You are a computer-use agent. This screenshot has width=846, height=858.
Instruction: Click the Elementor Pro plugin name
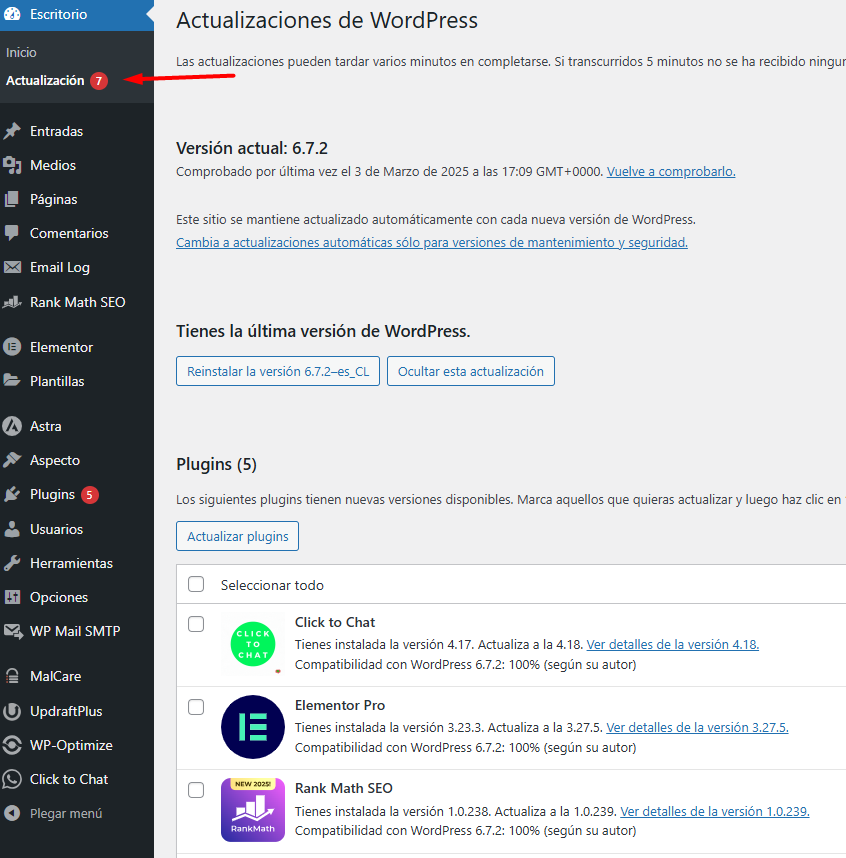(340, 705)
